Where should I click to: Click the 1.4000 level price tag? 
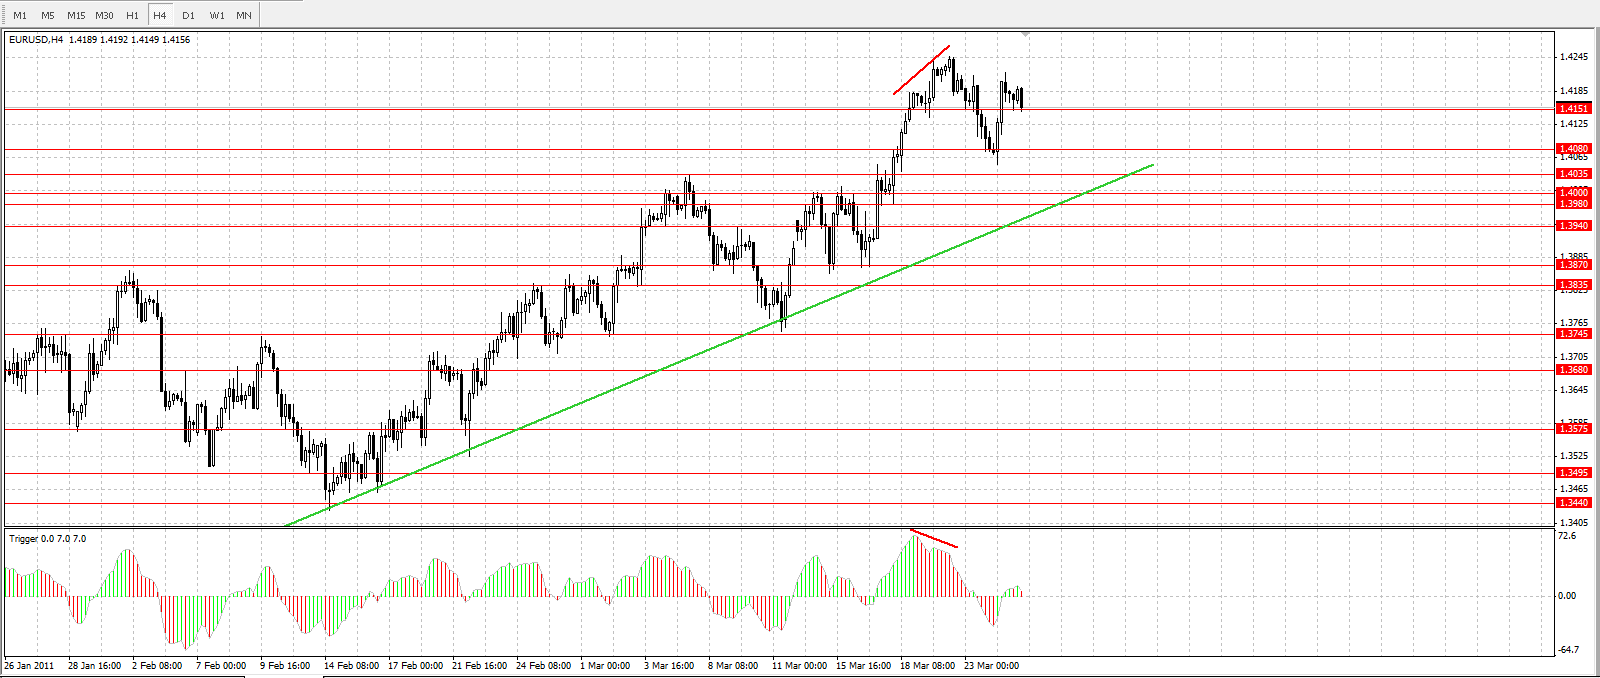point(1574,193)
